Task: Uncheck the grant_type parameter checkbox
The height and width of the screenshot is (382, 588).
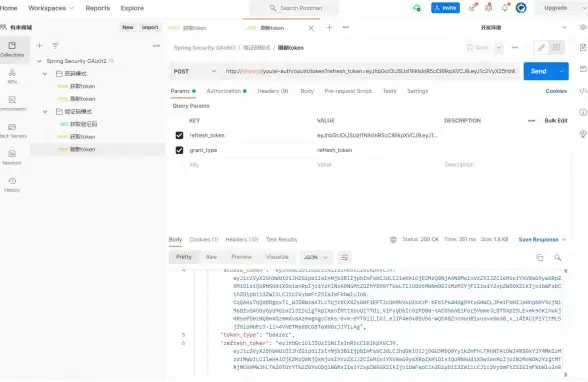Action: pos(179,150)
